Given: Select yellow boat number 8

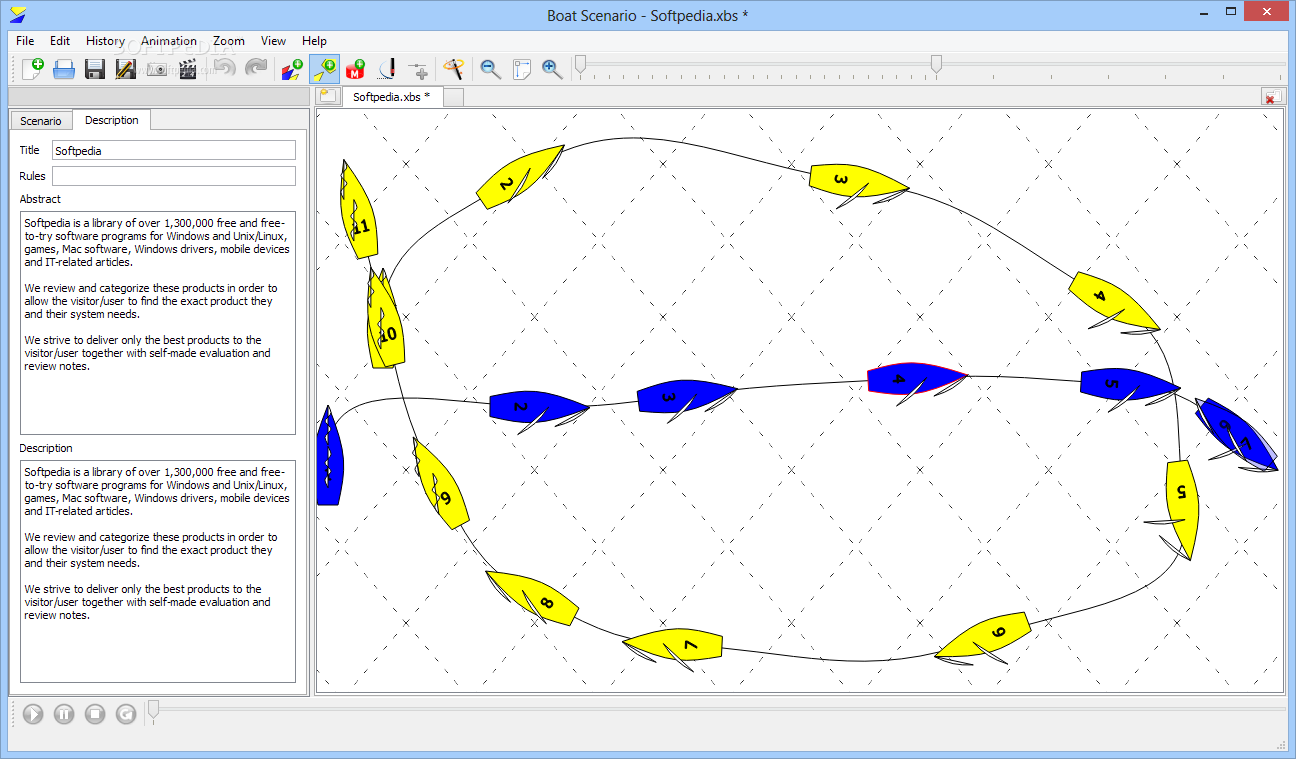Looking at the screenshot, I should (534, 598).
